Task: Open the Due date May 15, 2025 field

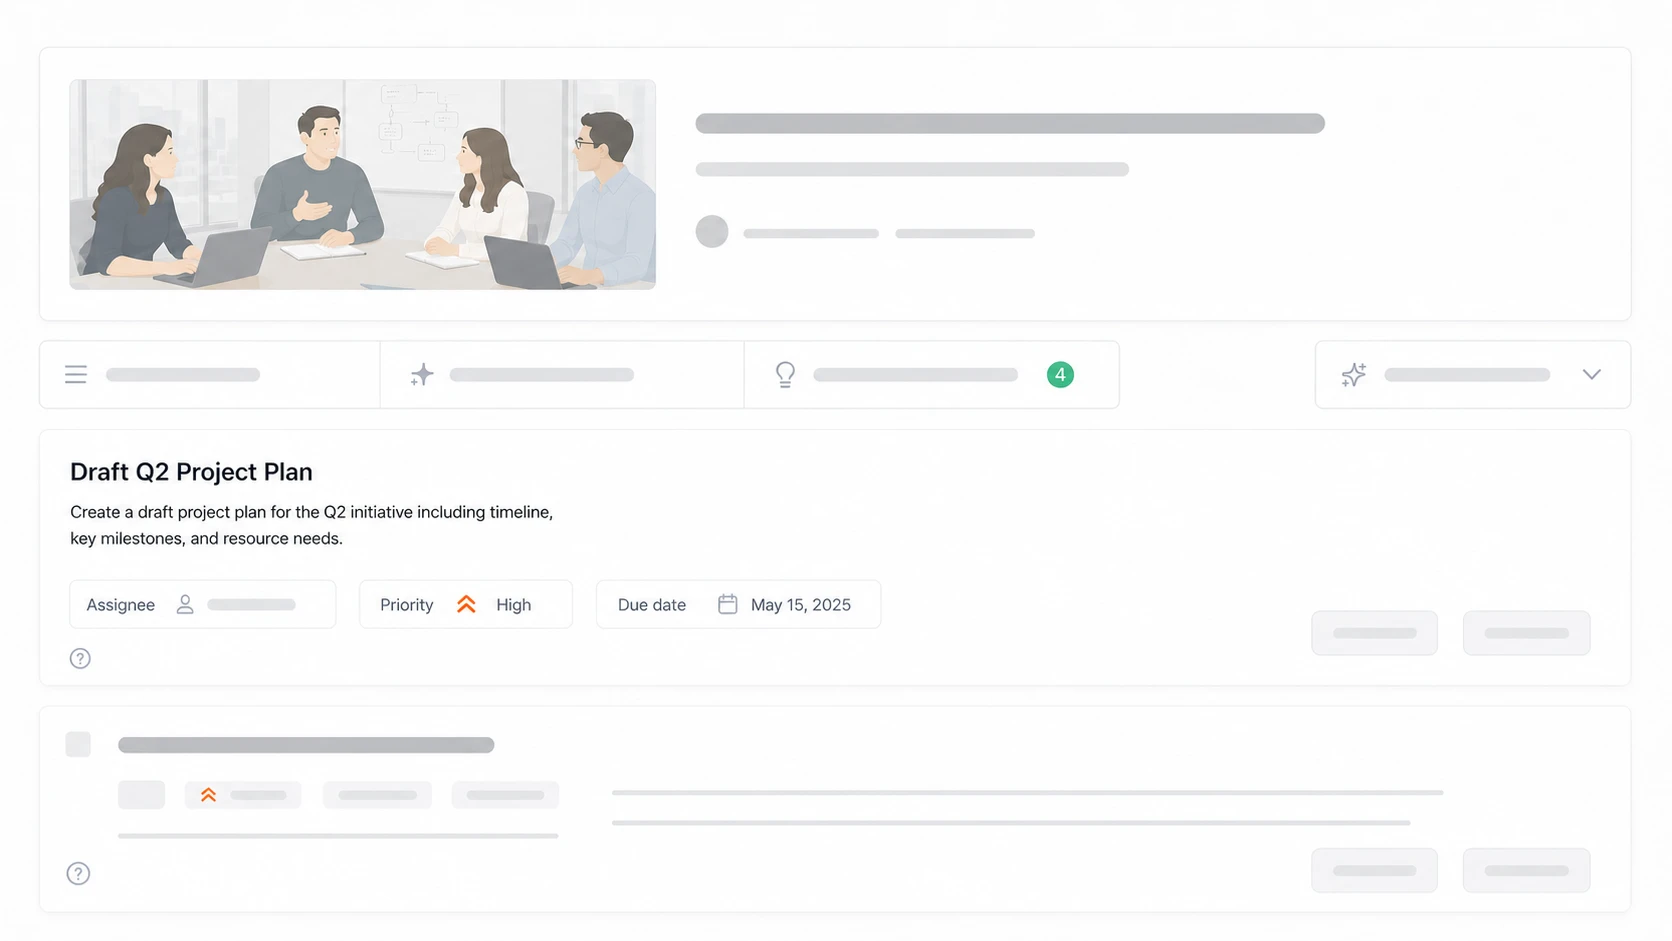Action: click(x=739, y=605)
